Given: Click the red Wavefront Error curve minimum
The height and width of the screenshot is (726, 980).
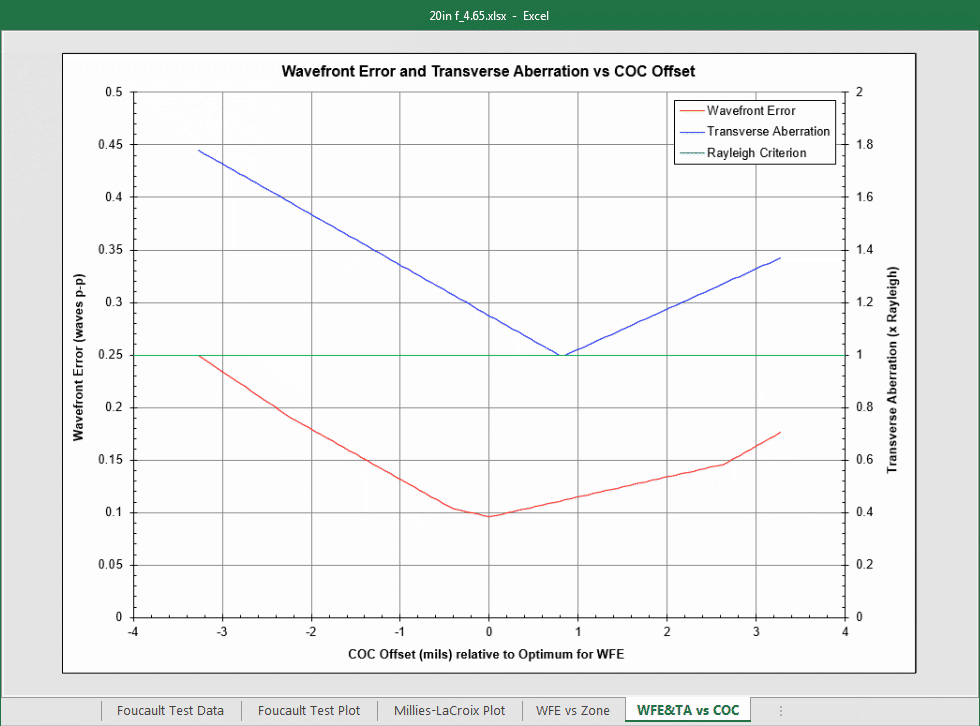Looking at the screenshot, I should [489, 516].
